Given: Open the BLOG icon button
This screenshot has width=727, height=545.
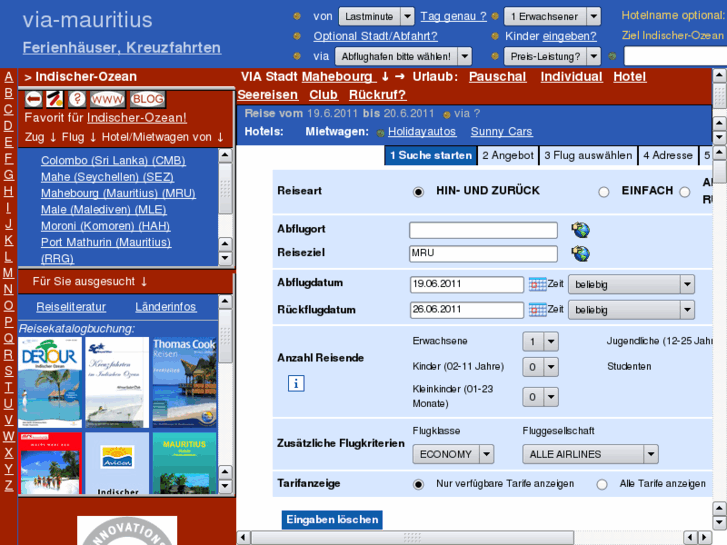Looking at the screenshot, I should click(147, 99).
